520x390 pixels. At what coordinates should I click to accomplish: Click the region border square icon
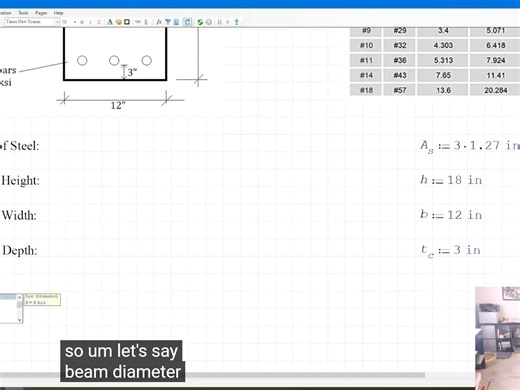(x=127, y=22)
